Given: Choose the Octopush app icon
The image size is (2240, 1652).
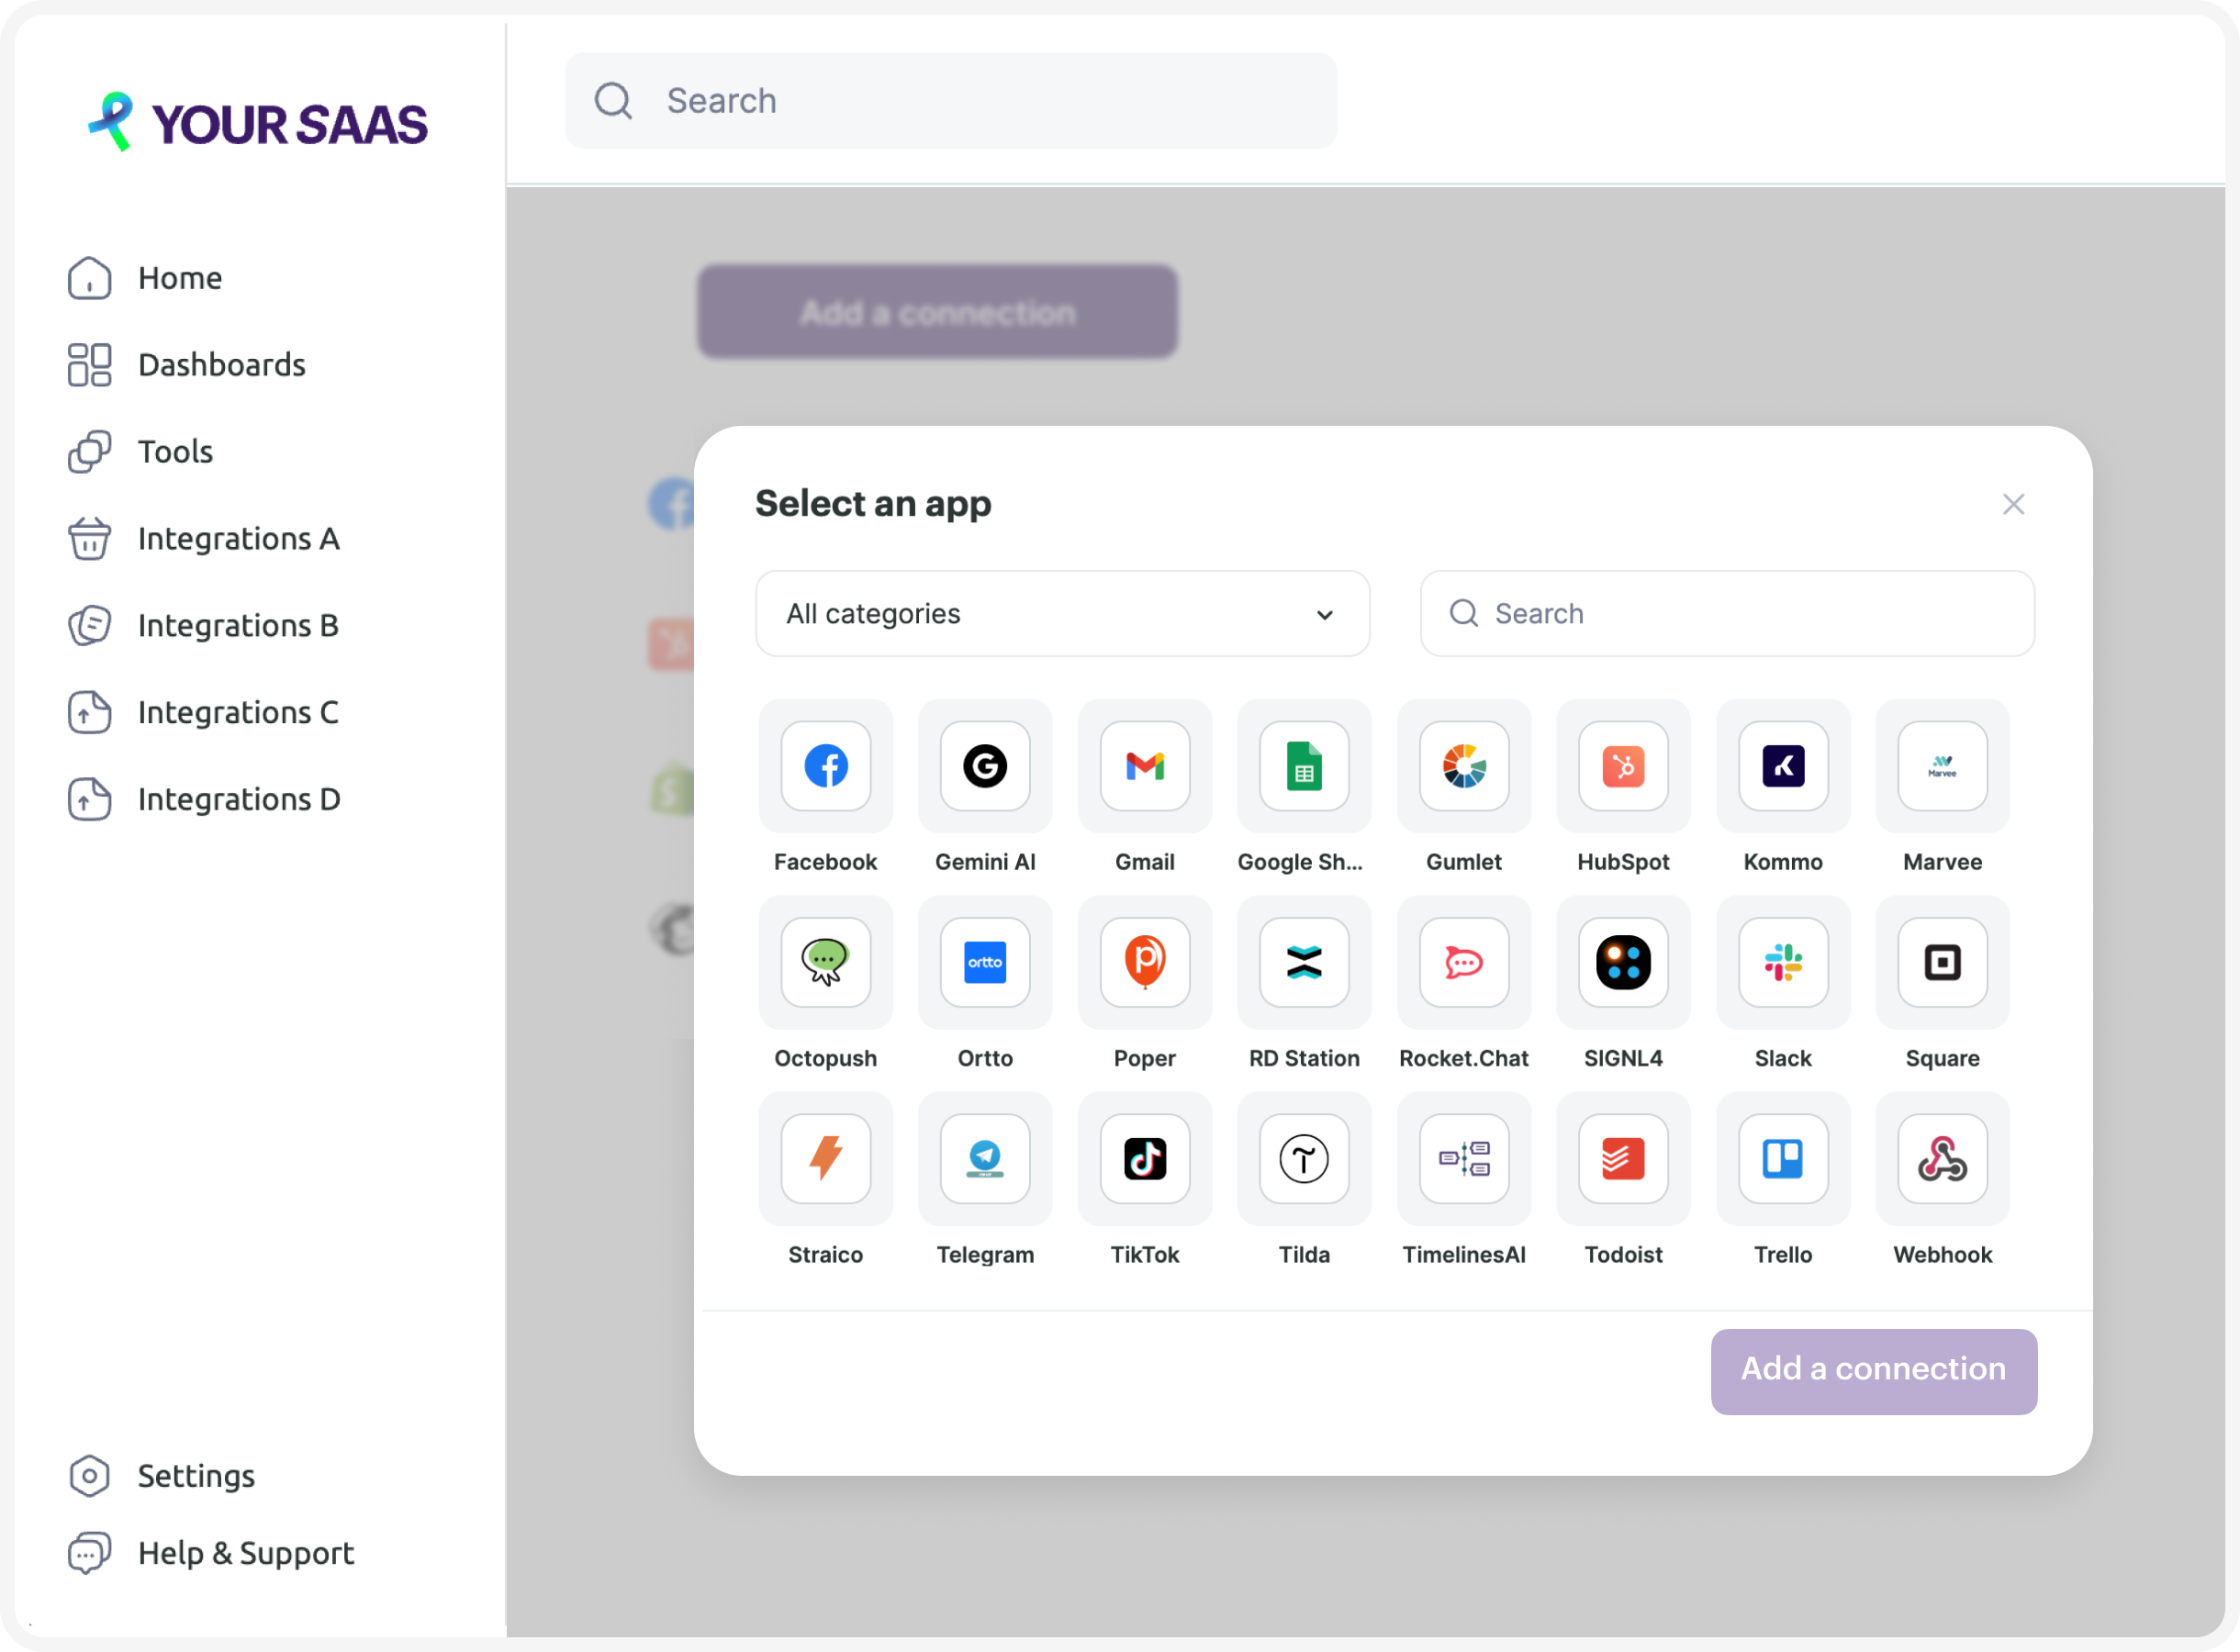Looking at the screenshot, I should [825, 962].
